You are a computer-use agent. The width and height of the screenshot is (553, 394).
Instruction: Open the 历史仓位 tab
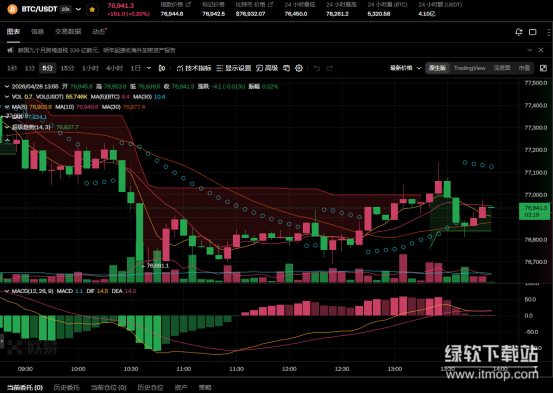coord(150,387)
